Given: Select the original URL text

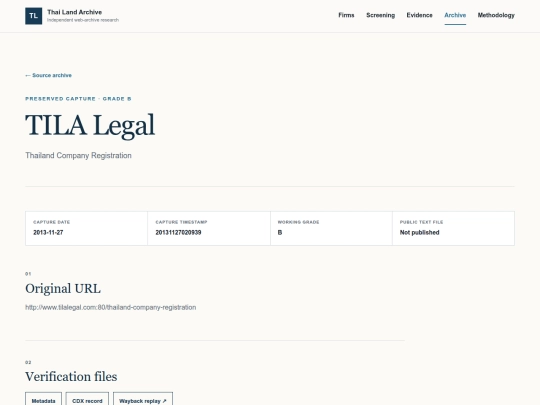Looking at the screenshot, I should 111,307.
